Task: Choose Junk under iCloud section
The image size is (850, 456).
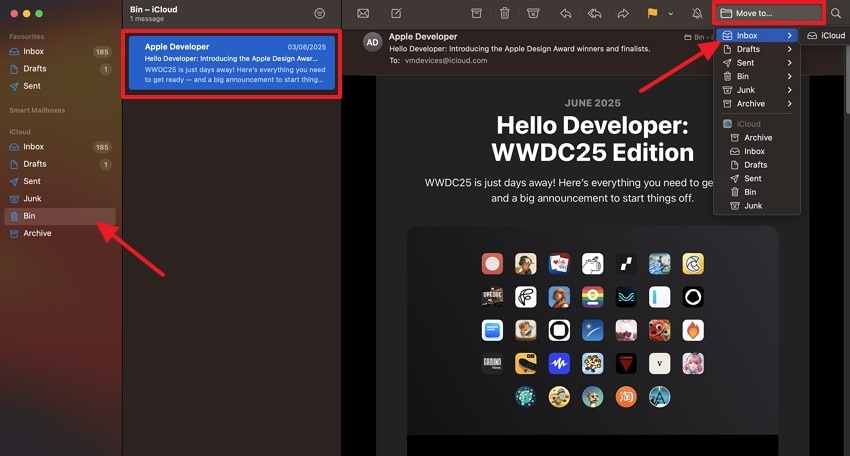Action: click(757, 205)
